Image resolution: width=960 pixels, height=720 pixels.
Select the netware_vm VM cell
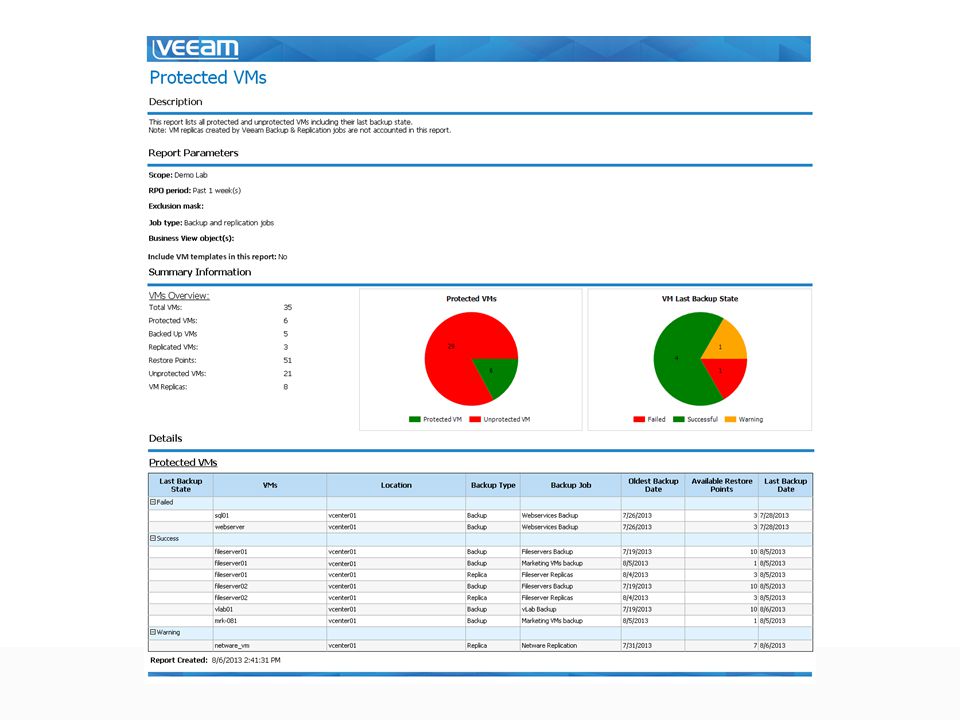pos(270,645)
